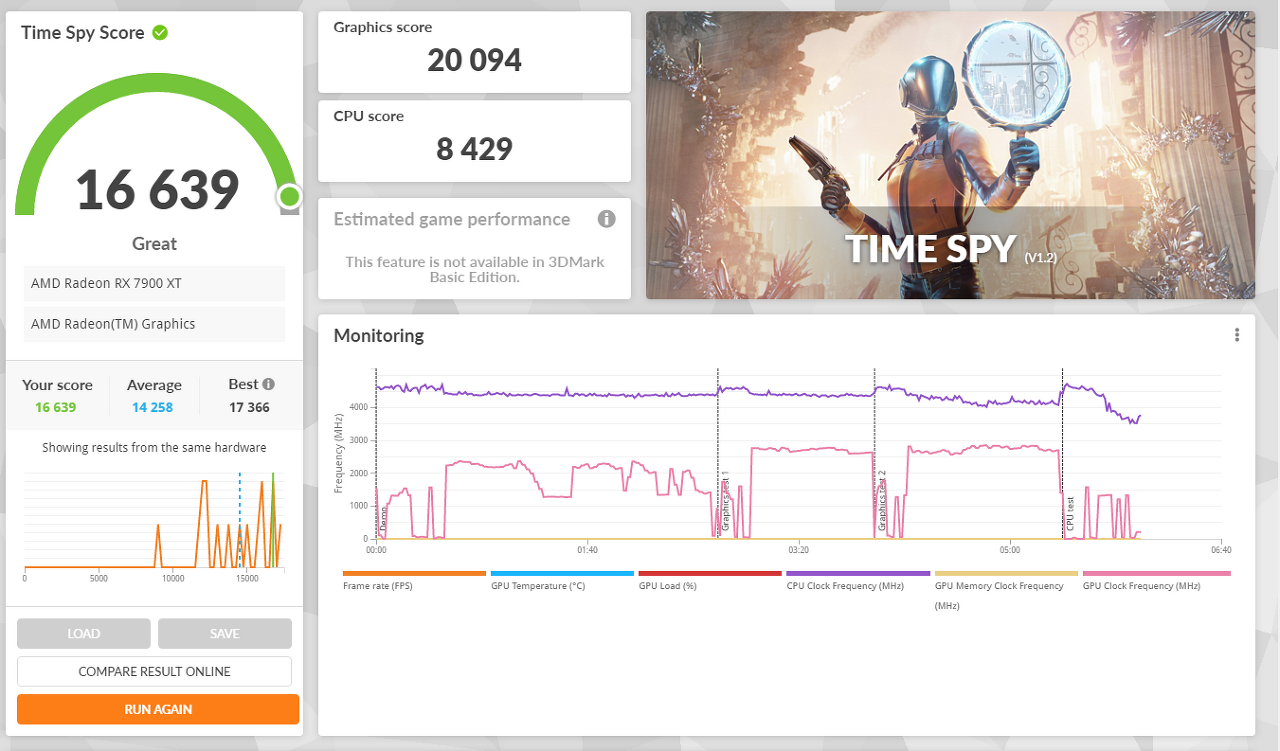Click the gauge indicator knob on the score arc

click(289, 195)
